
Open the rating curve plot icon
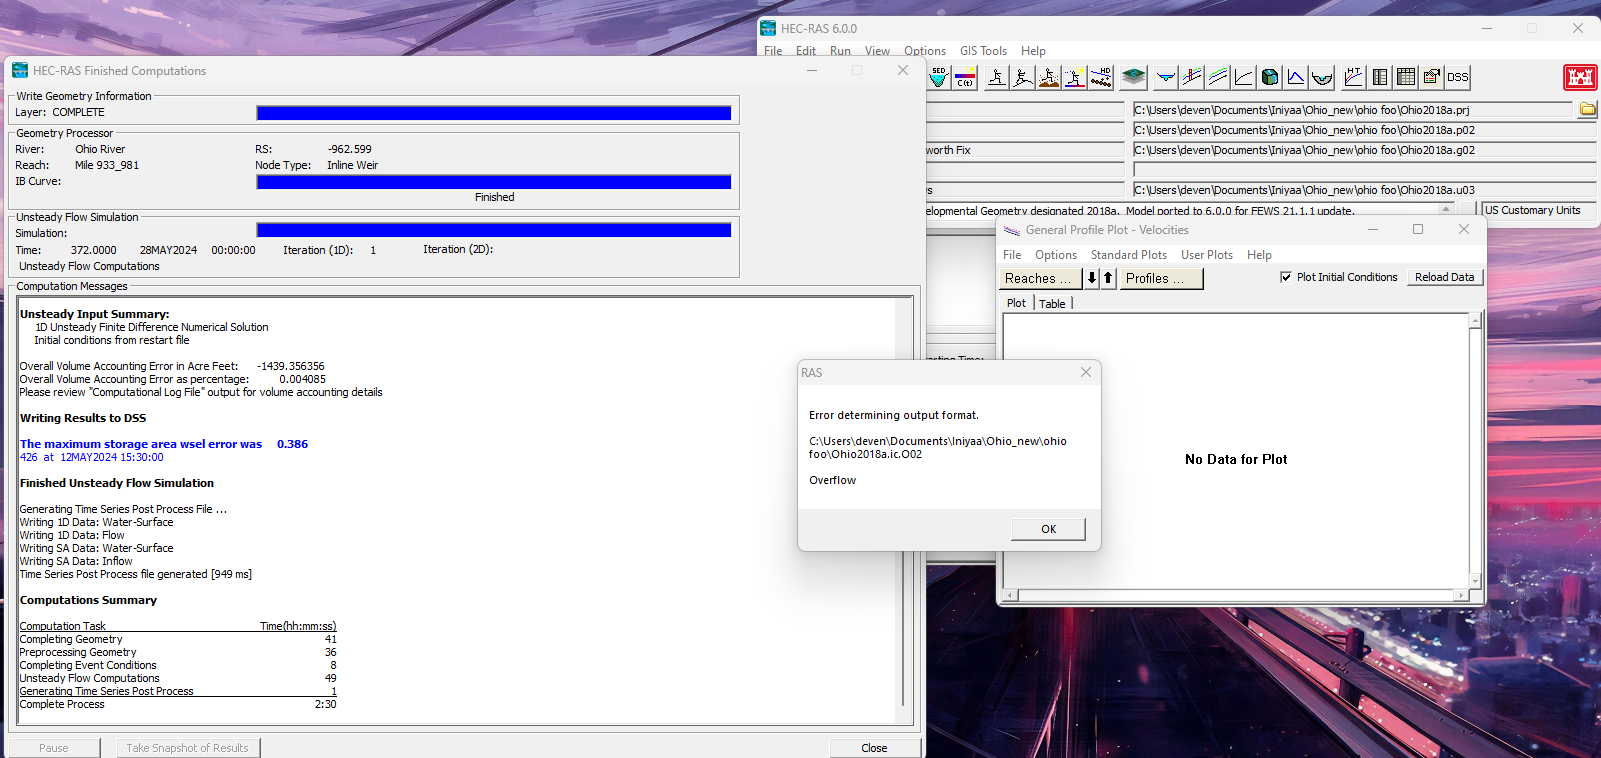click(x=1244, y=77)
